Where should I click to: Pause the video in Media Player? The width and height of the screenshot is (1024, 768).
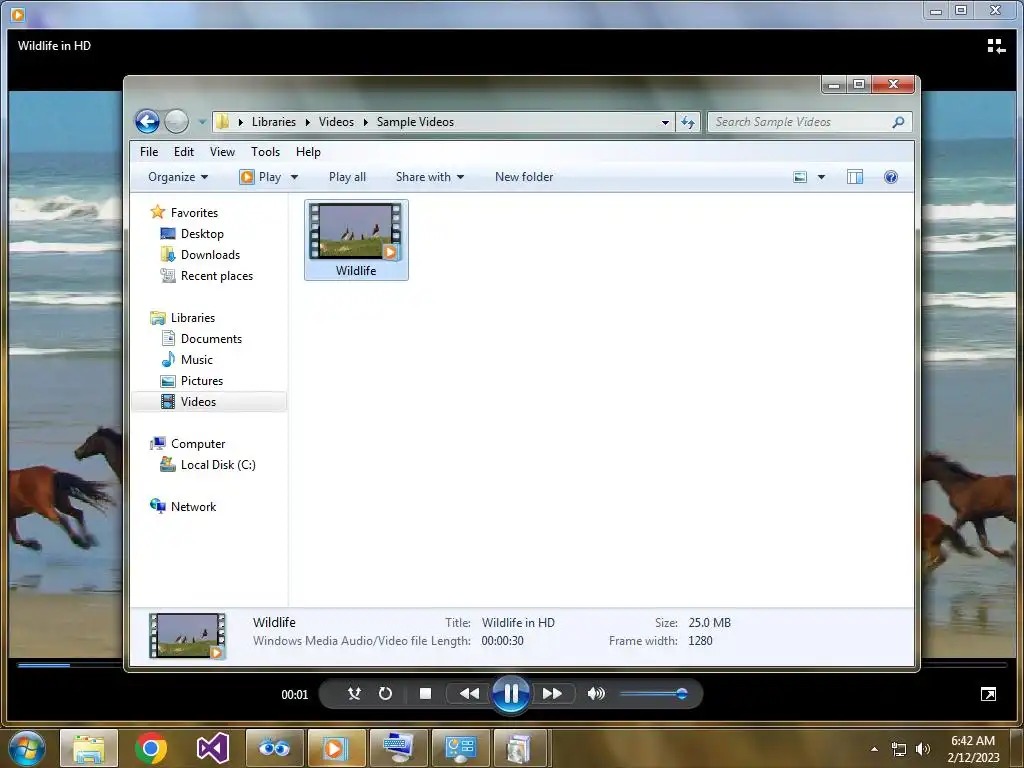[x=511, y=694]
